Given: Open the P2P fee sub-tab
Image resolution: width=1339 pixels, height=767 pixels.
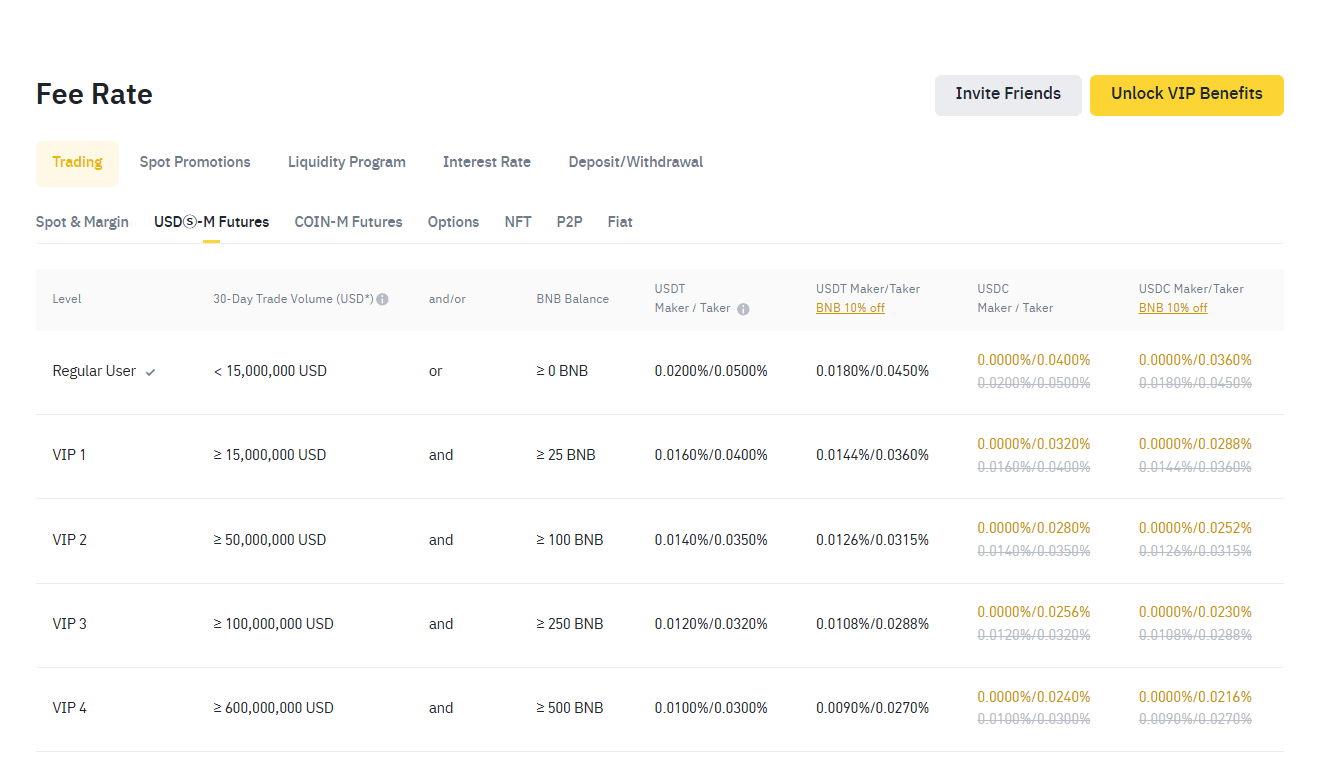Looking at the screenshot, I should (569, 222).
